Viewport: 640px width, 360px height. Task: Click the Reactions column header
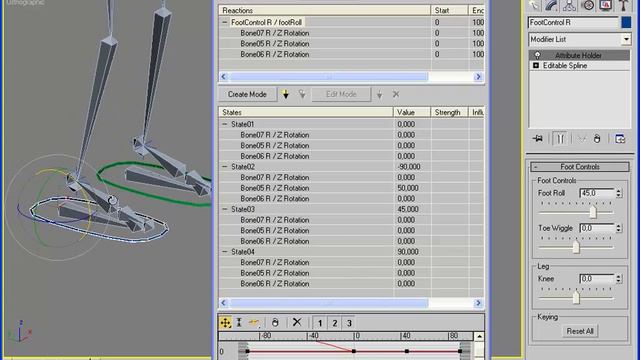pyautogui.click(x=324, y=10)
